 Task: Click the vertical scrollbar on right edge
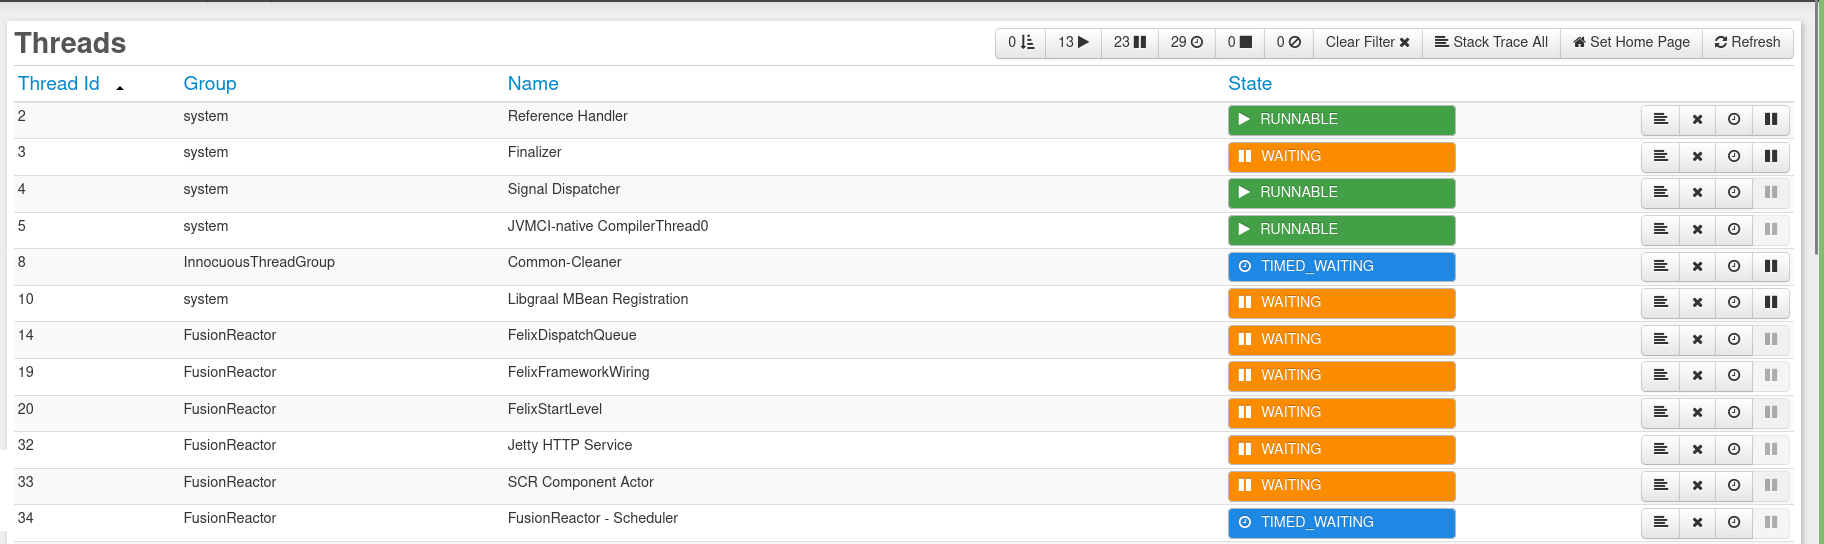(1817, 130)
